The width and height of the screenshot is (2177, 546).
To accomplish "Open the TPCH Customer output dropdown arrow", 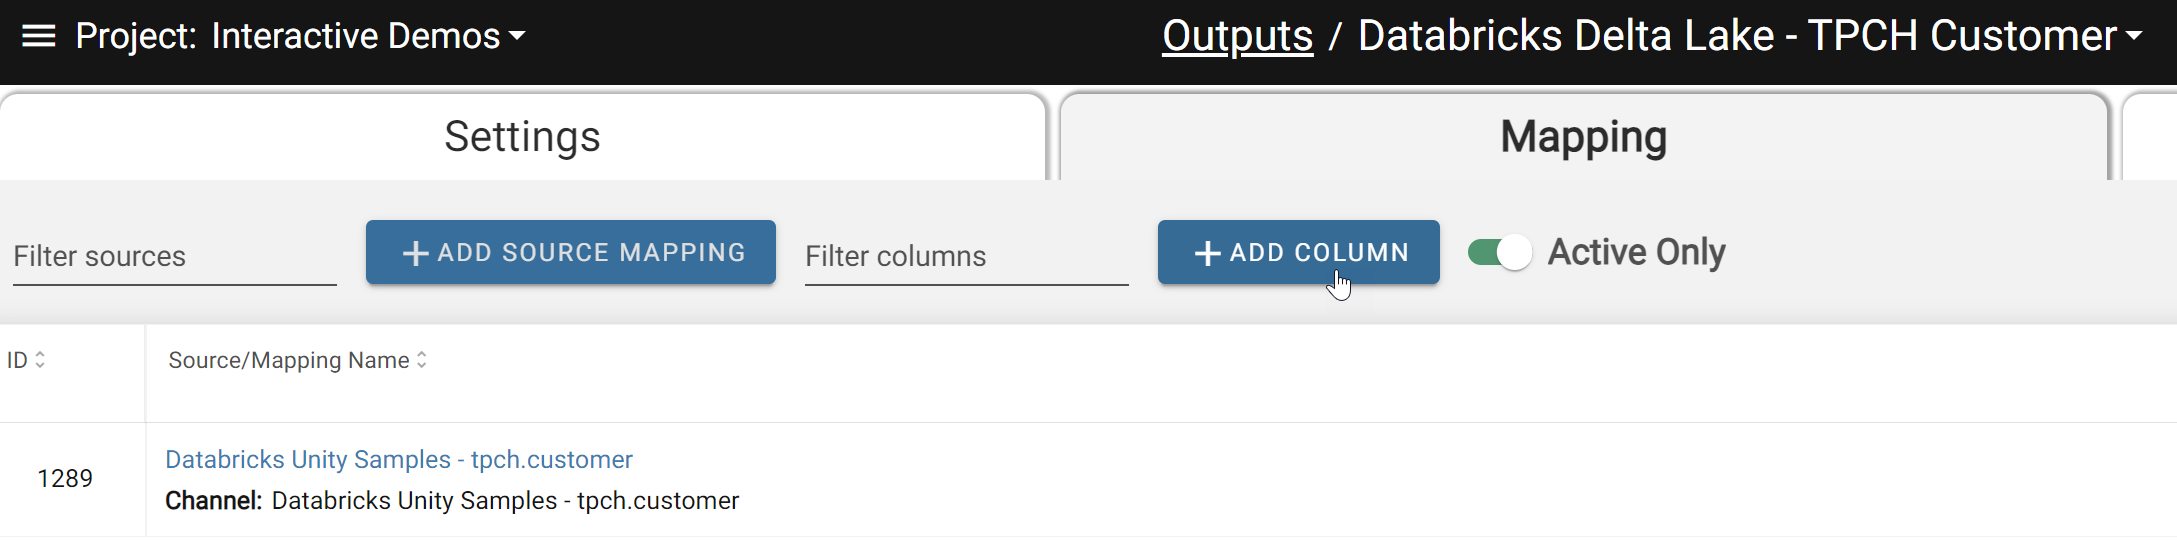I will pyautogui.click(x=2134, y=36).
